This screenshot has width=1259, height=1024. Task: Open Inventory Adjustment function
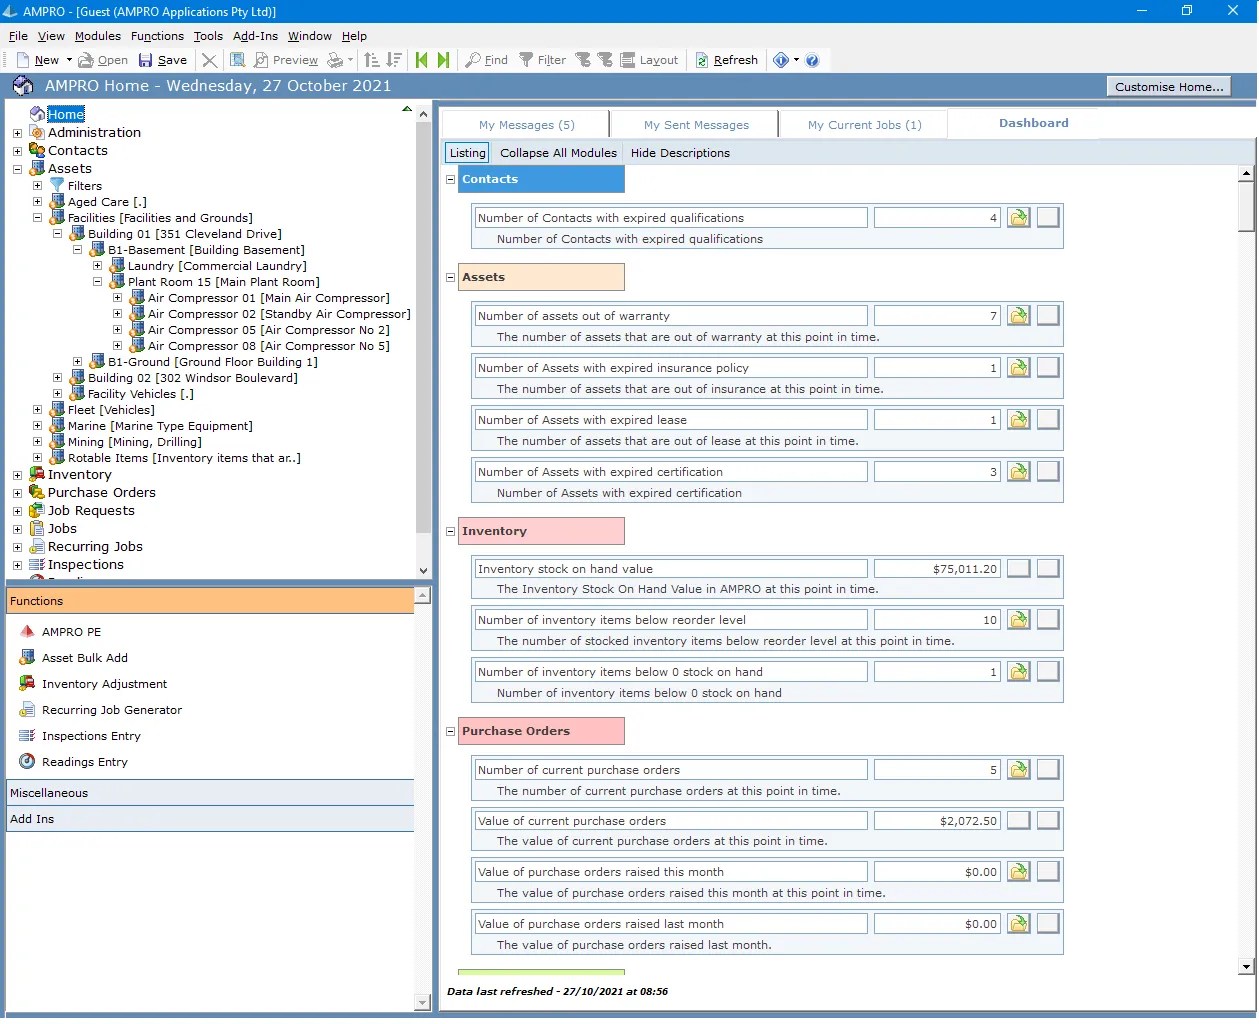[x=93, y=684]
